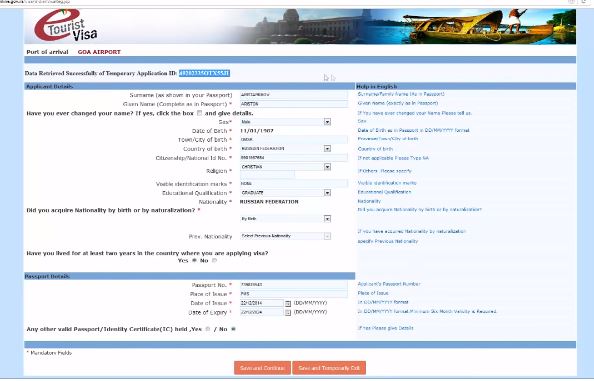
Task: Click the Place of Issue field
Action: click(294, 294)
